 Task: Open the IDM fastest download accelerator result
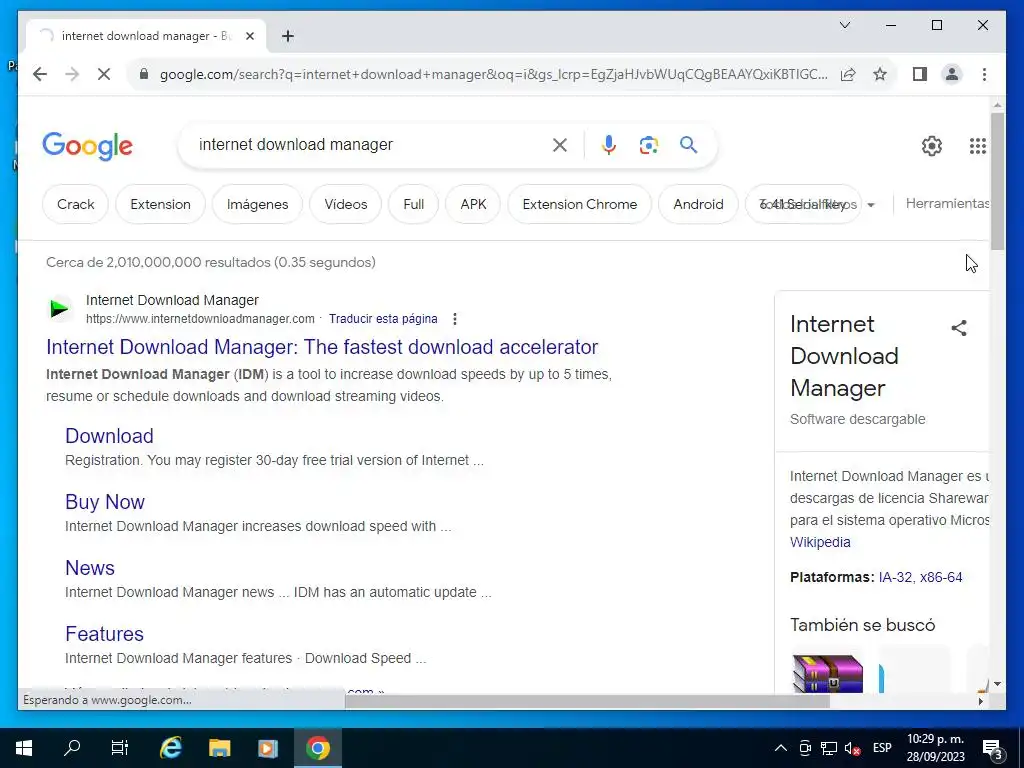coord(322,347)
